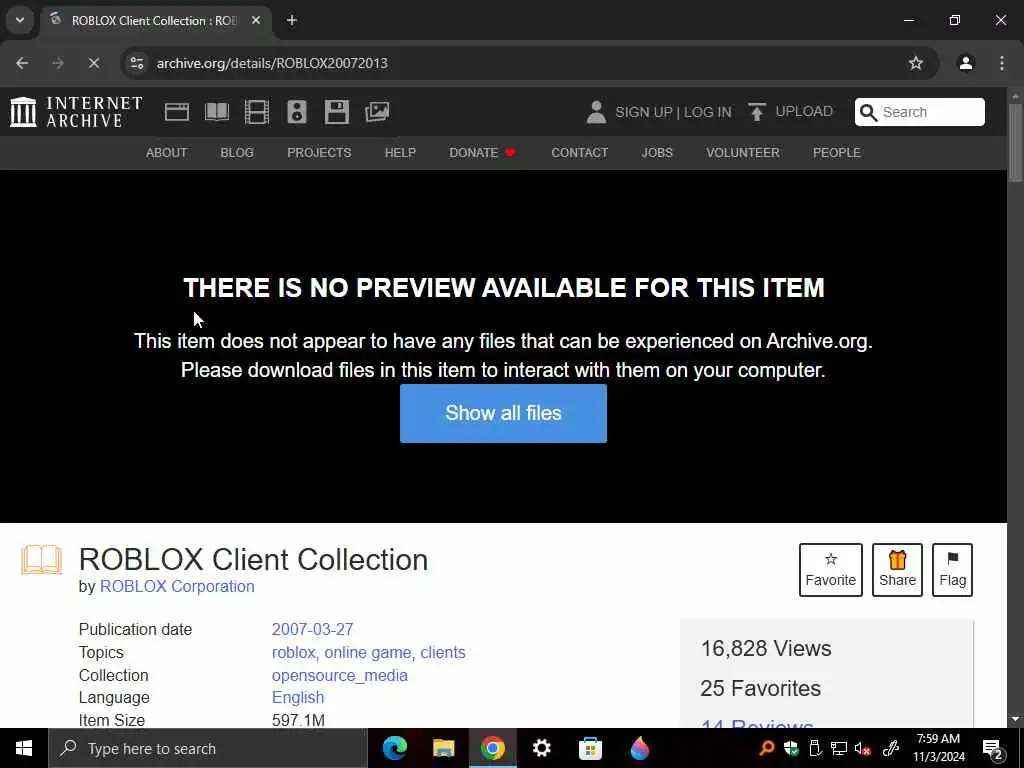
Task: Open the tab search dropdown arrow
Action: (x=20, y=20)
